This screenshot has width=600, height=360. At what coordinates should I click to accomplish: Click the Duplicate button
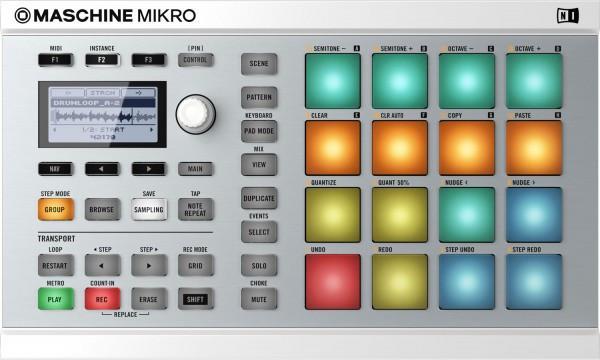(x=259, y=198)
